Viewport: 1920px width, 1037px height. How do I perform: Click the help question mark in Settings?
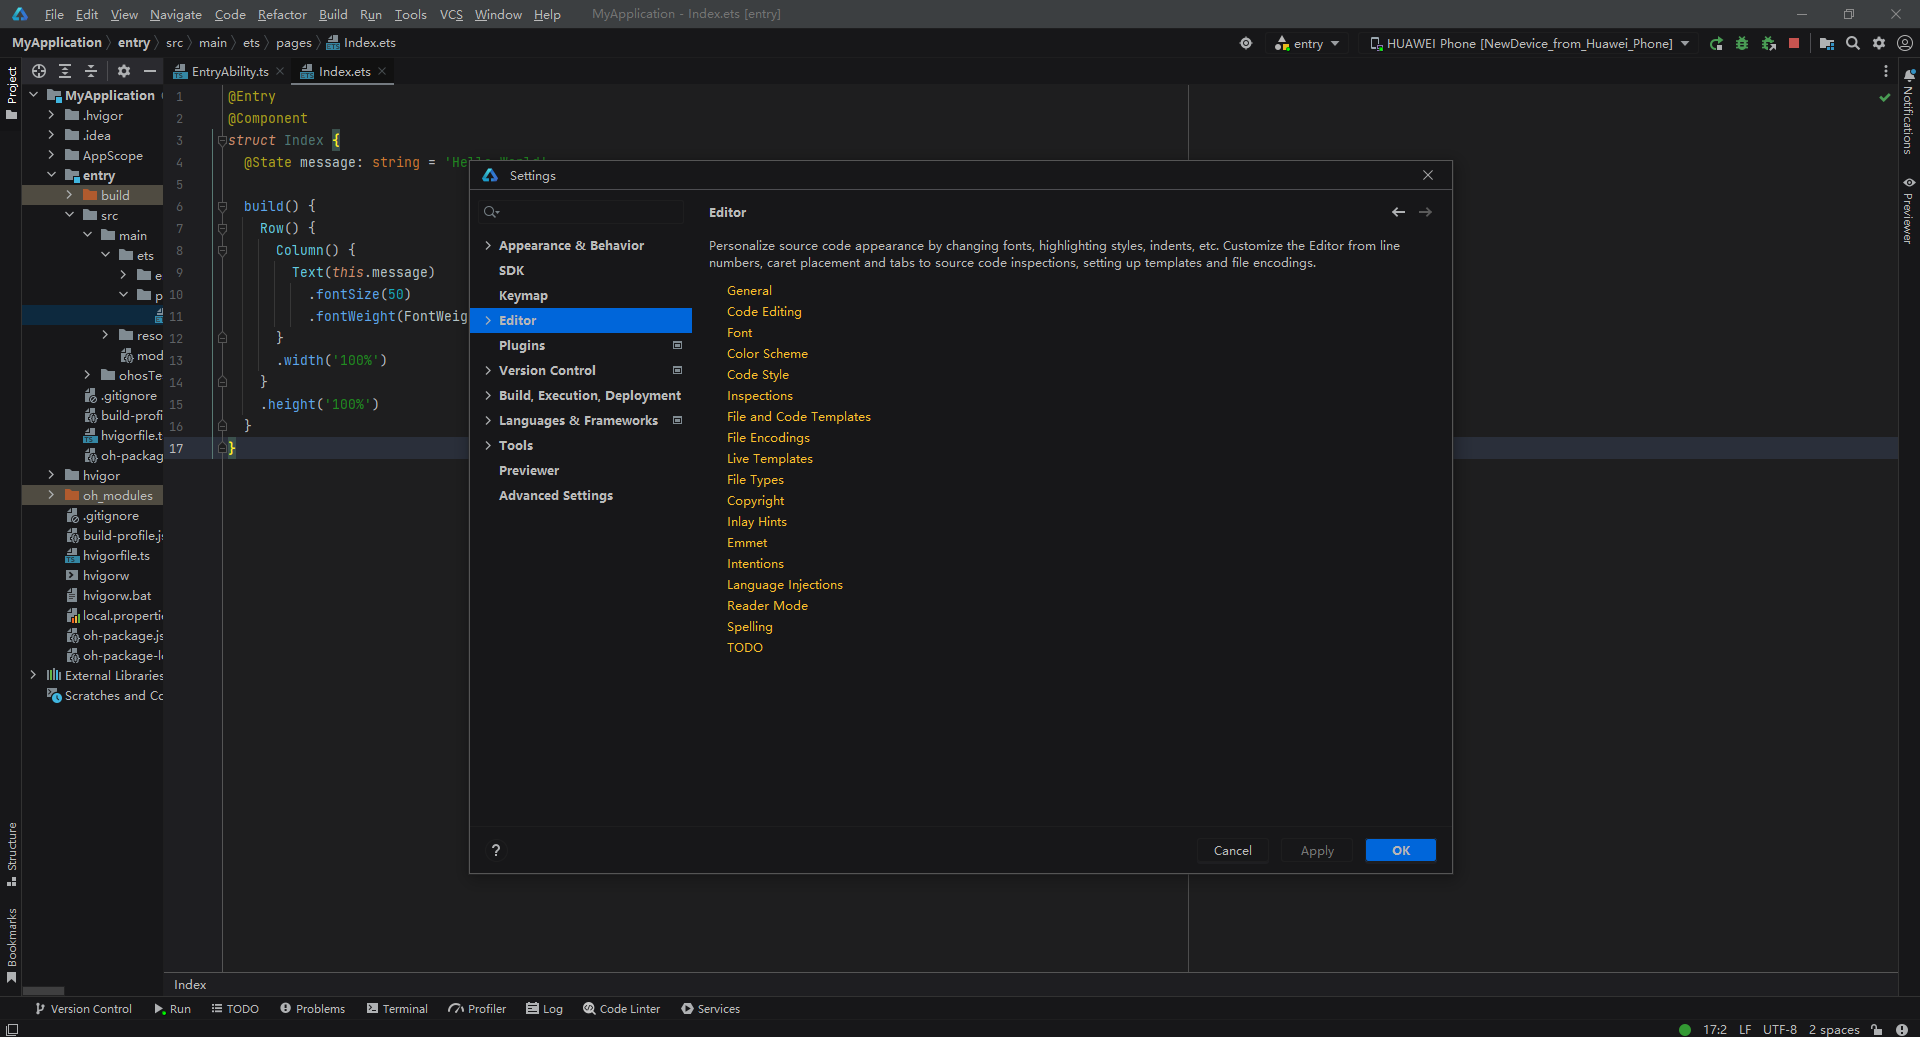tap(496, 850)
